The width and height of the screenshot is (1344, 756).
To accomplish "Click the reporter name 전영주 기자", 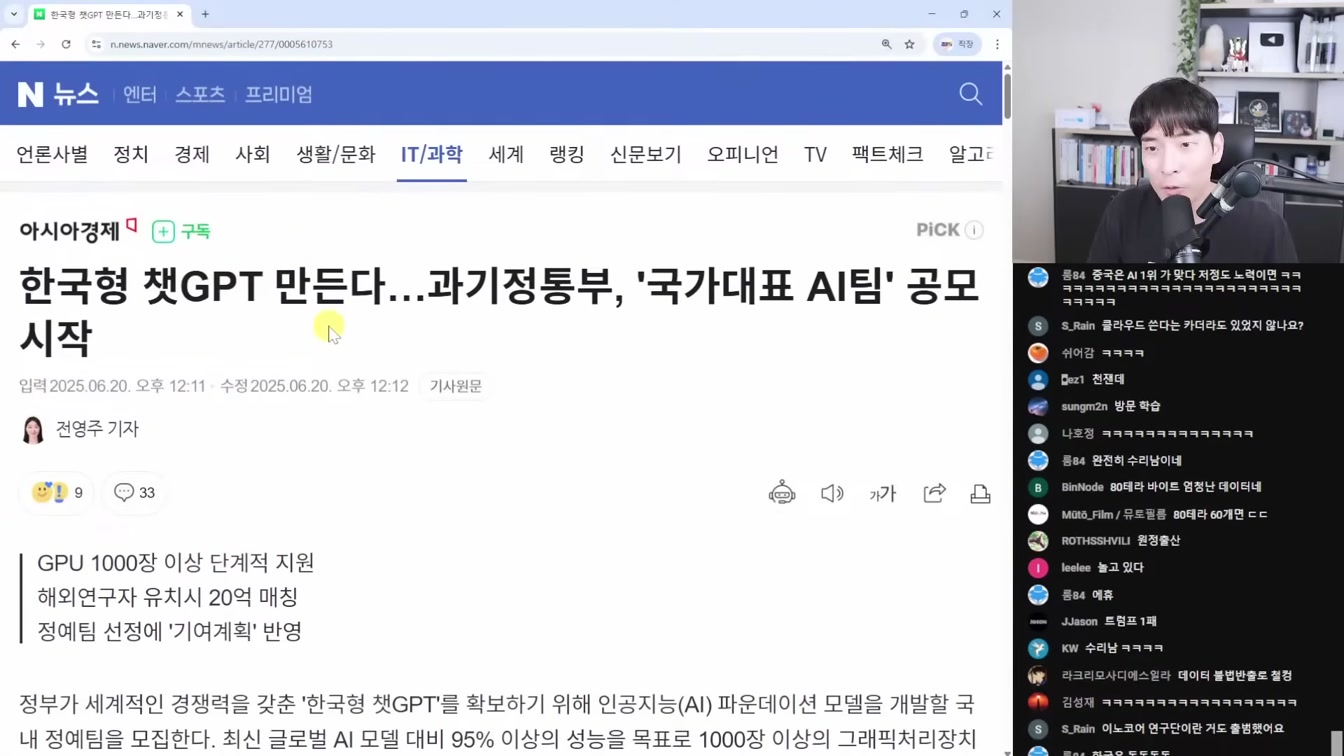I will (97, 429).
